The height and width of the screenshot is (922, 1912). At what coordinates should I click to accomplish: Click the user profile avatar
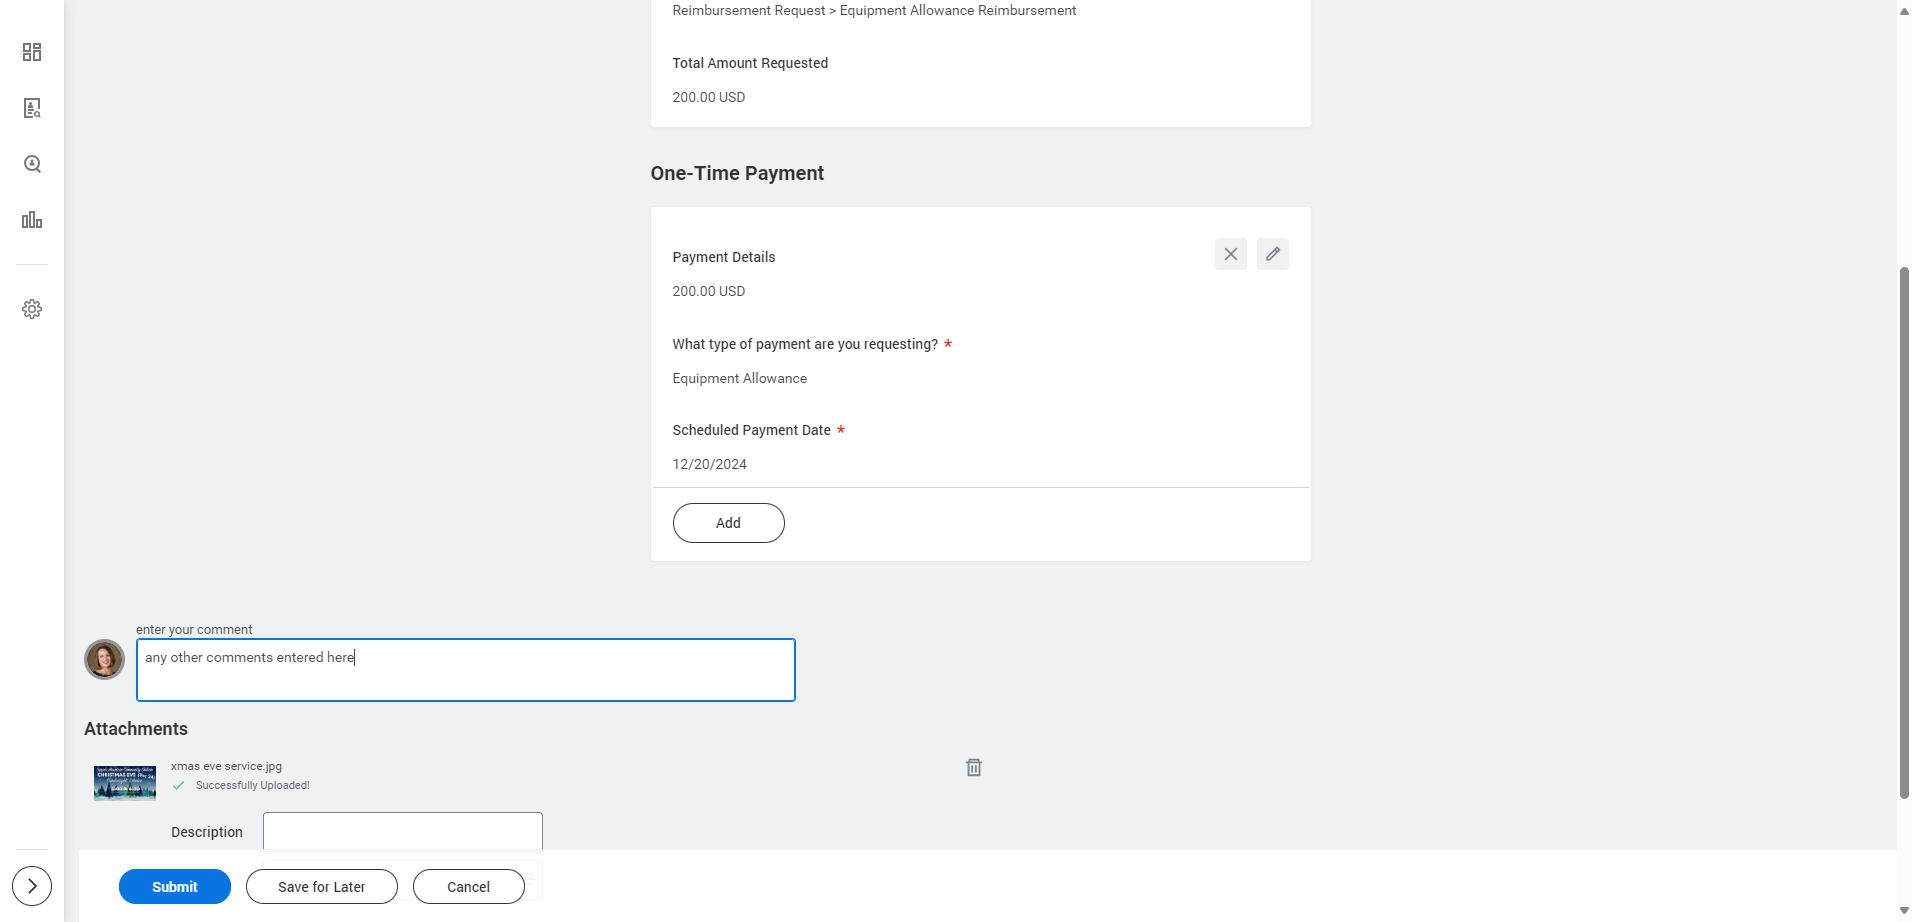[105, 660]
